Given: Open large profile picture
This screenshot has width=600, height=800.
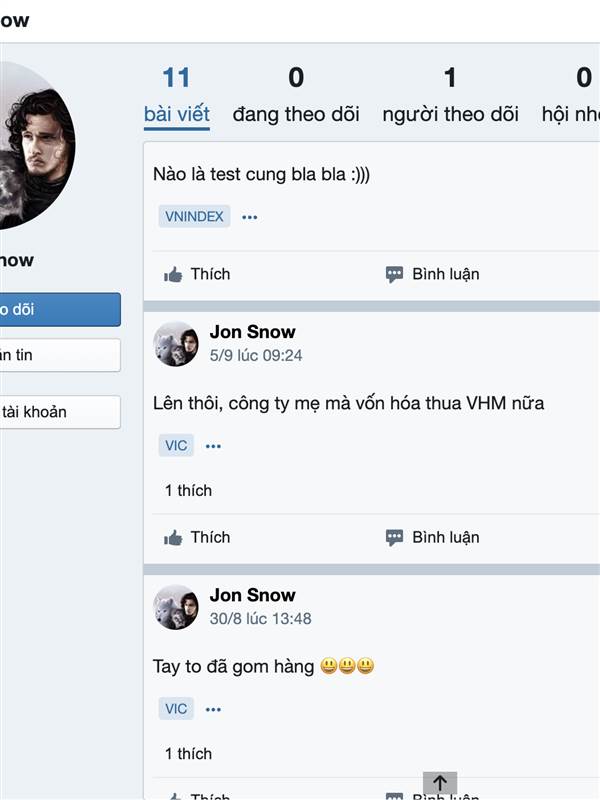Looking at the screenshot, I should [33, 145].
